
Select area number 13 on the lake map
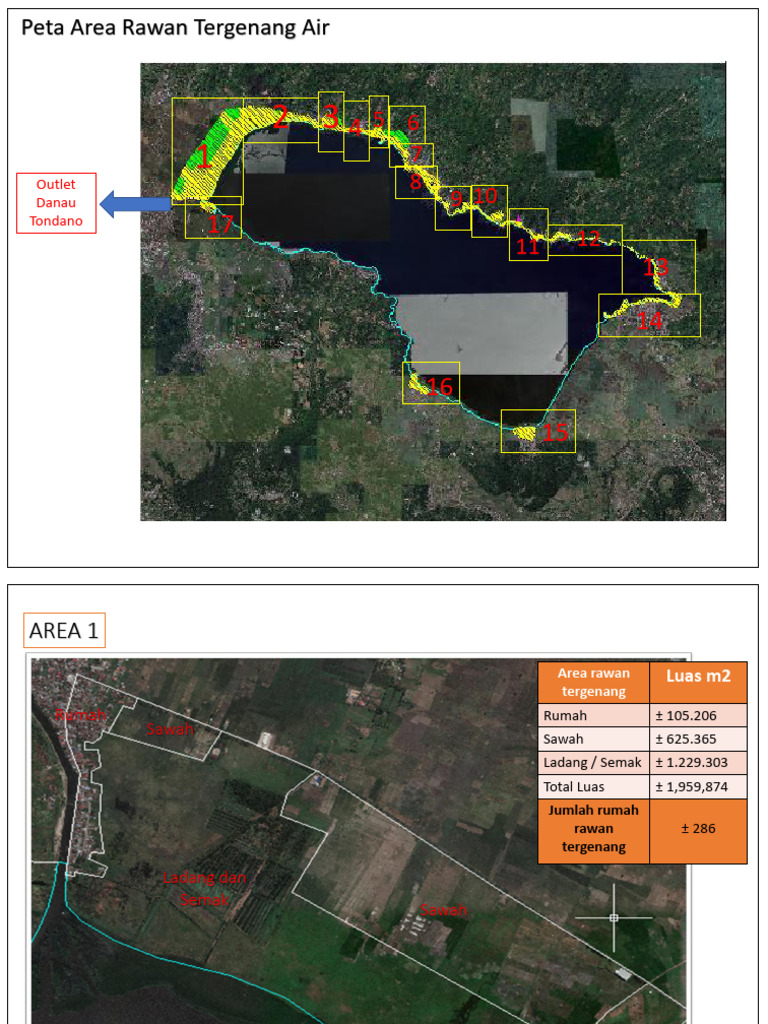656,267
